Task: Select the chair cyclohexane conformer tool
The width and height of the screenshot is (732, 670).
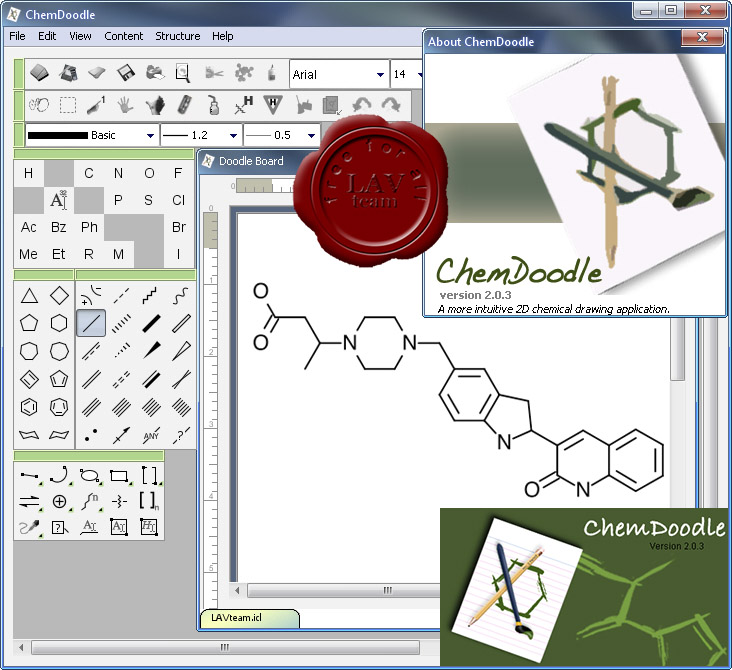Action: (29, 435)
